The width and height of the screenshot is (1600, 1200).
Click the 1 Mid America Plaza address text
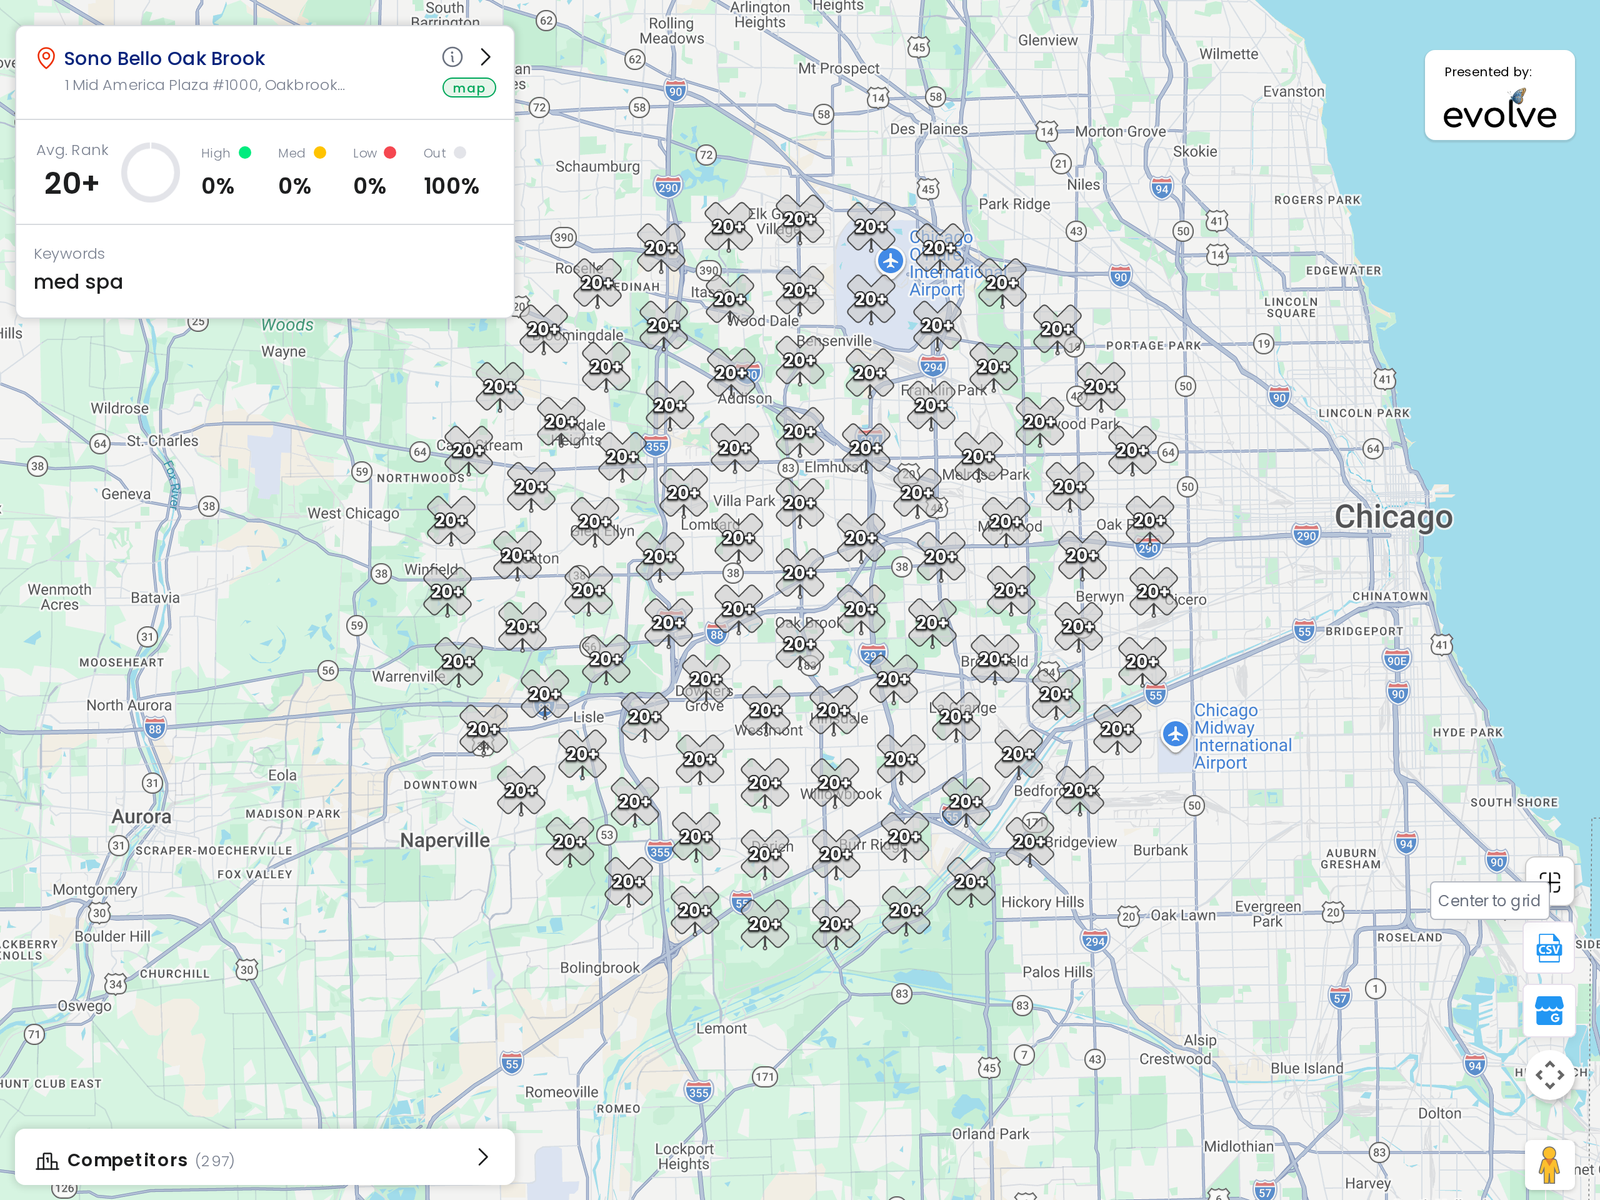click(205, 85)
